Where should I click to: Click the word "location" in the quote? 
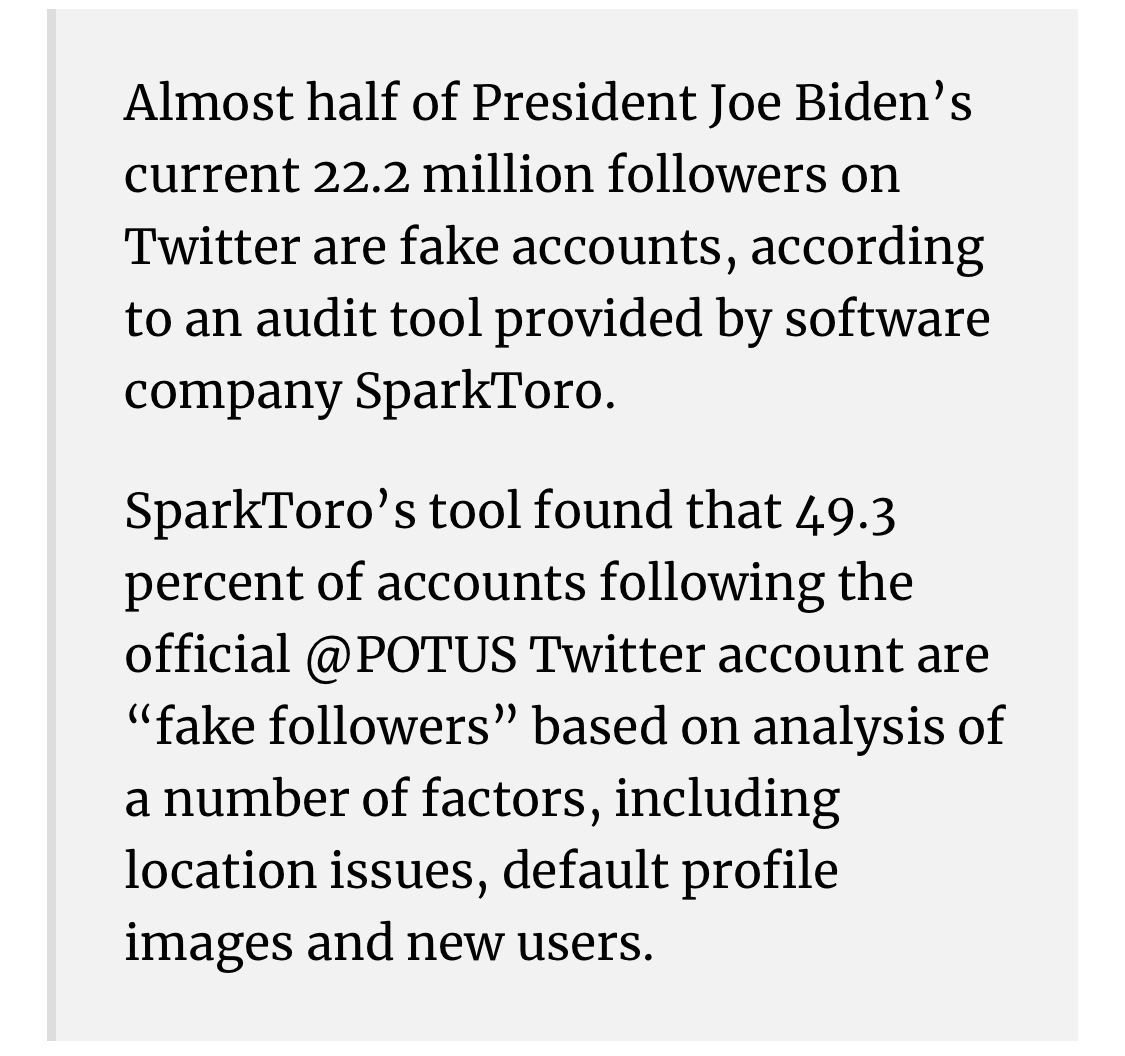(x=221, y=869)
